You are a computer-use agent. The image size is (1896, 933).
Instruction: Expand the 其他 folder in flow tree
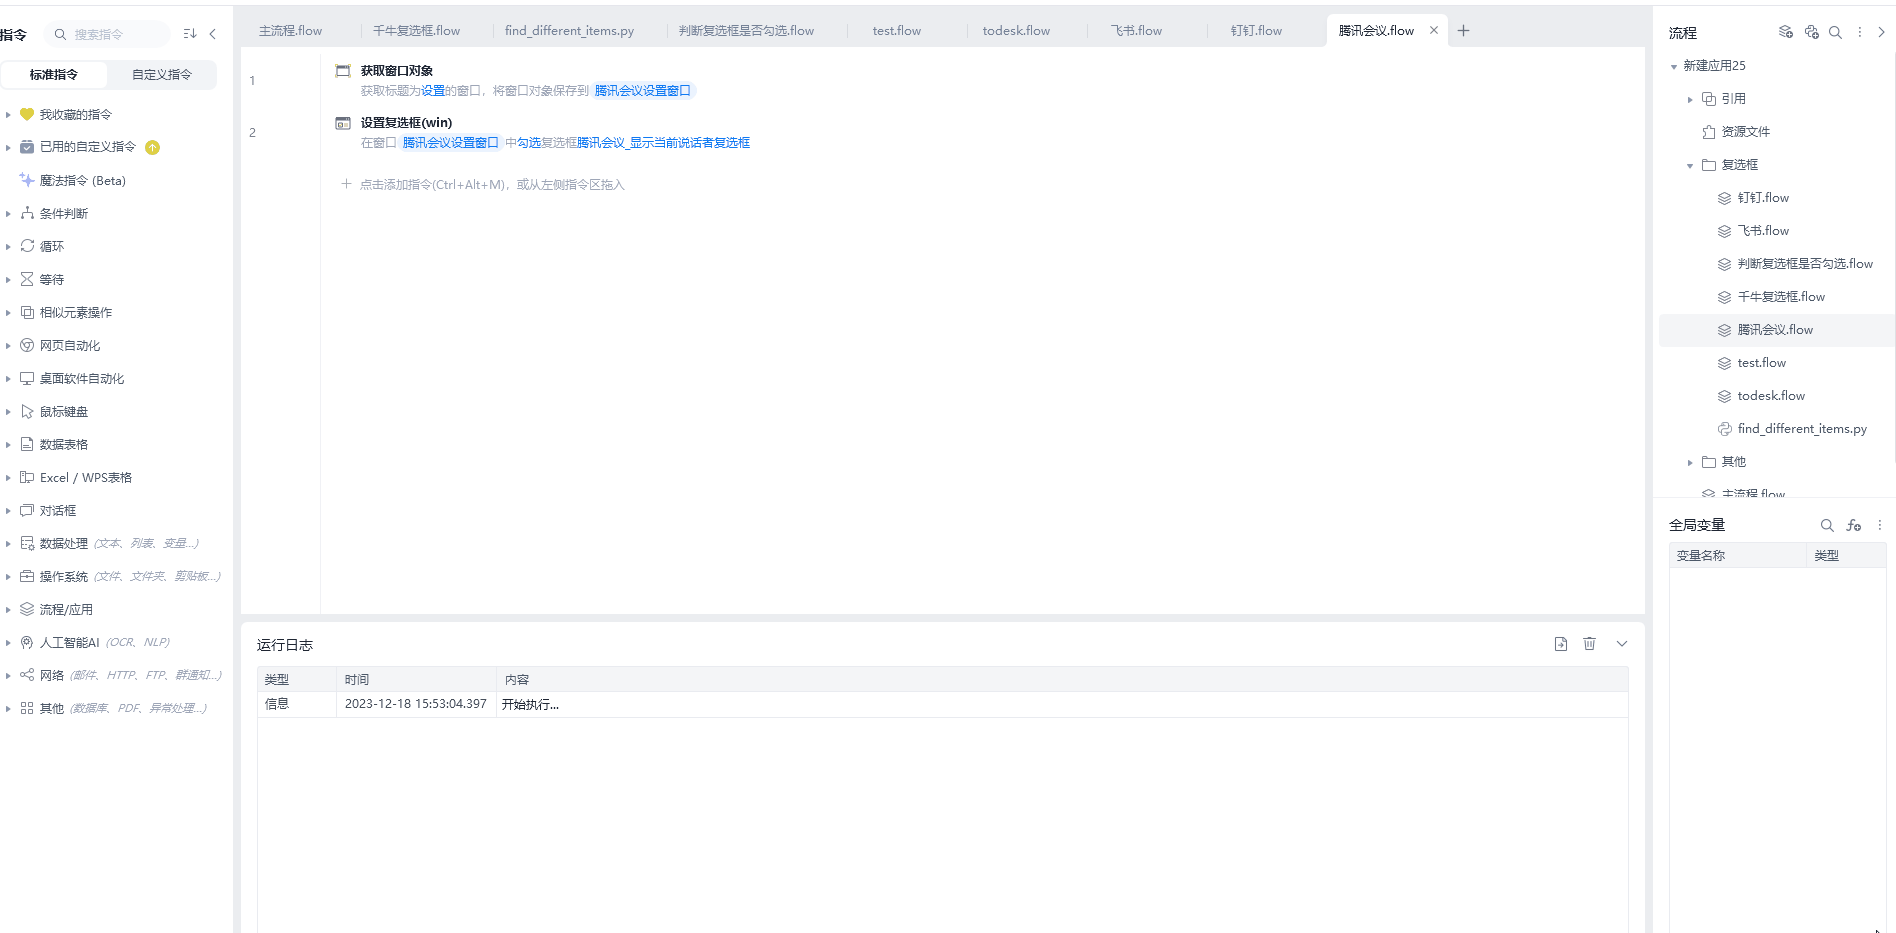point(1690,462)
